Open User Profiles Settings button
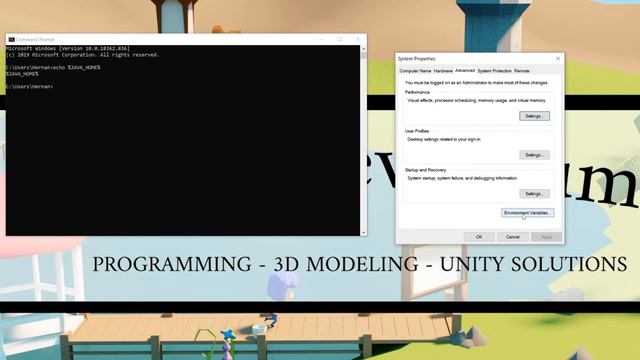Screen dimensions: 640x360 pyautogui.click(x=534, y=155)
